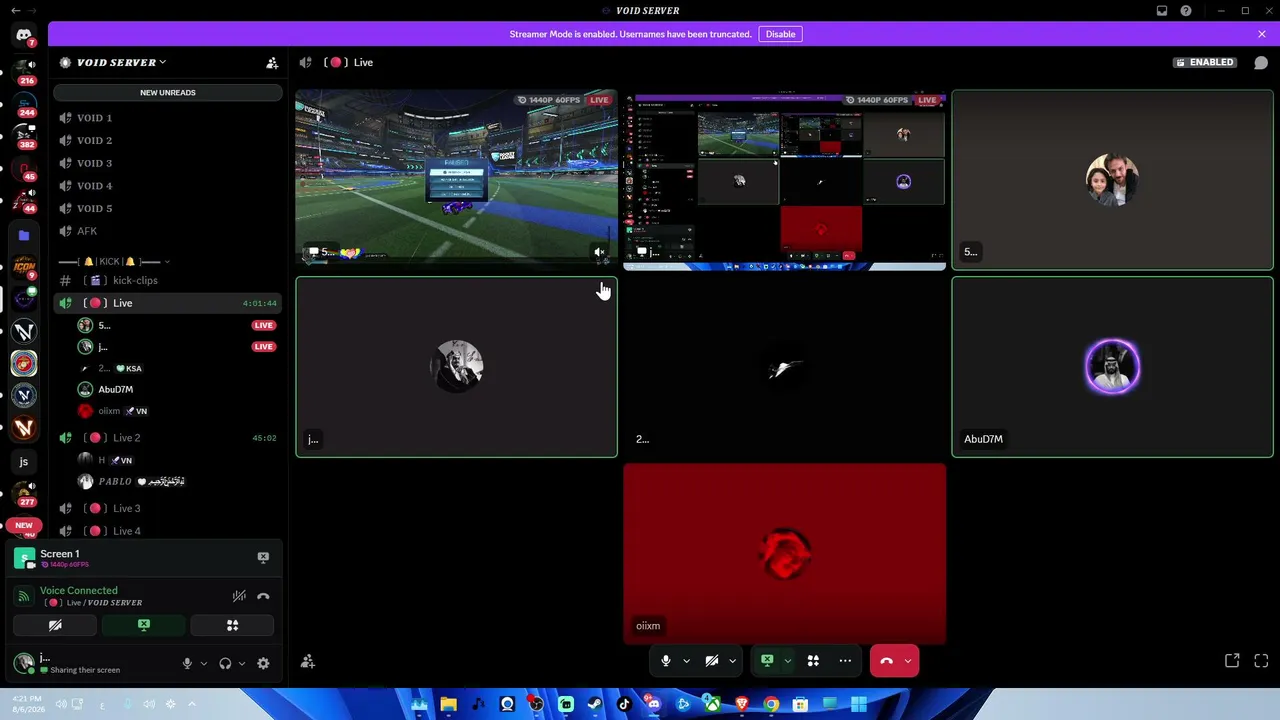Unmute the Rocket League stream audio

pyautogui.click(x=599, y=253)
